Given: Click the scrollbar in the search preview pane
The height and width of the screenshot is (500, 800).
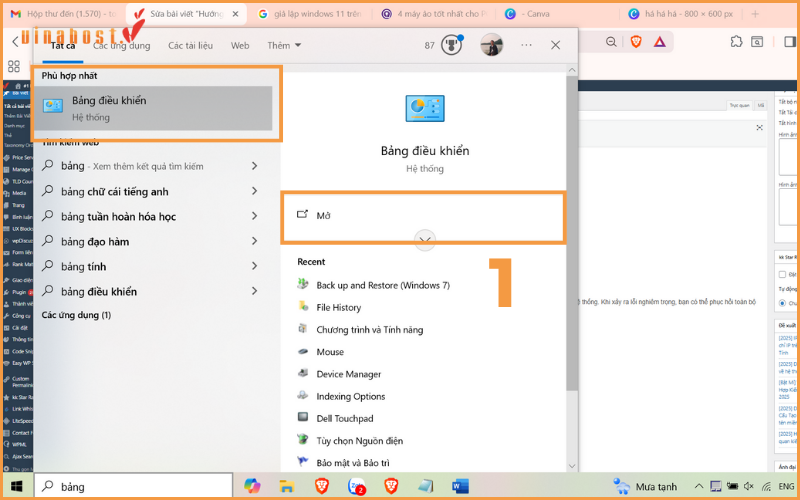Looking at the screenshot, I should (x=572, y=250).
